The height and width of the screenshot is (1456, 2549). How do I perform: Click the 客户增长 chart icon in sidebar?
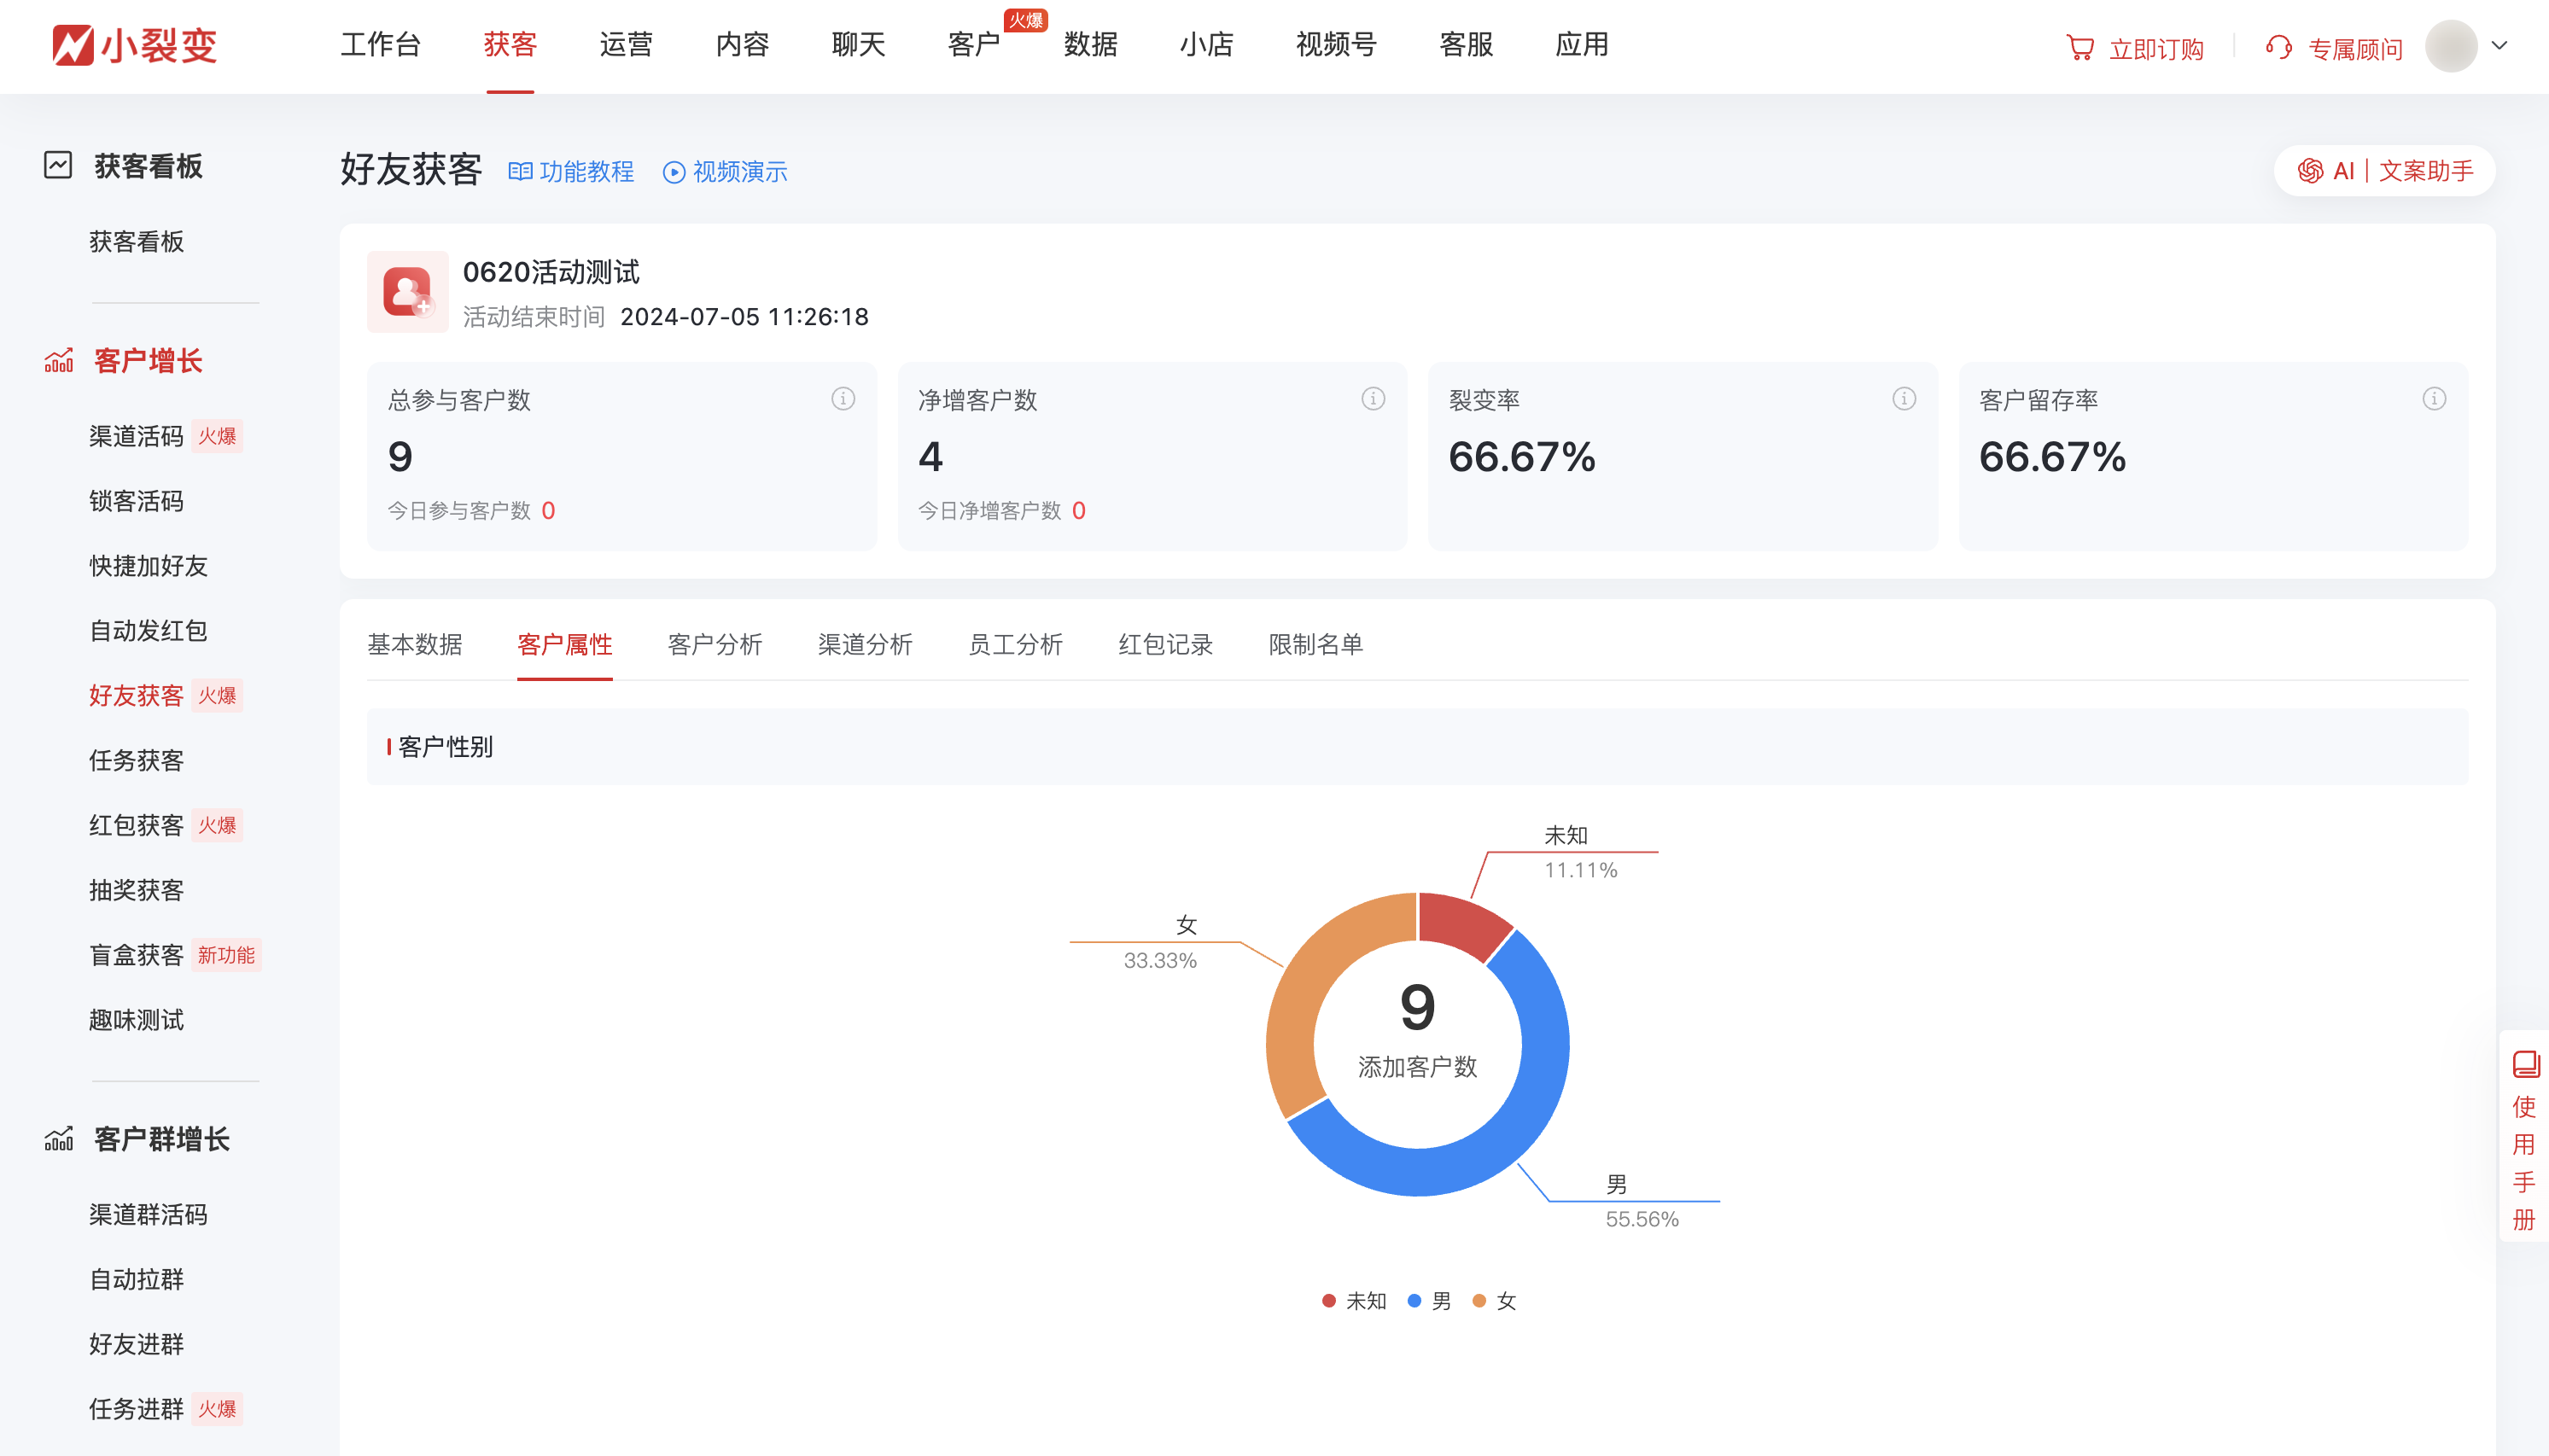[x=60, y=361]
